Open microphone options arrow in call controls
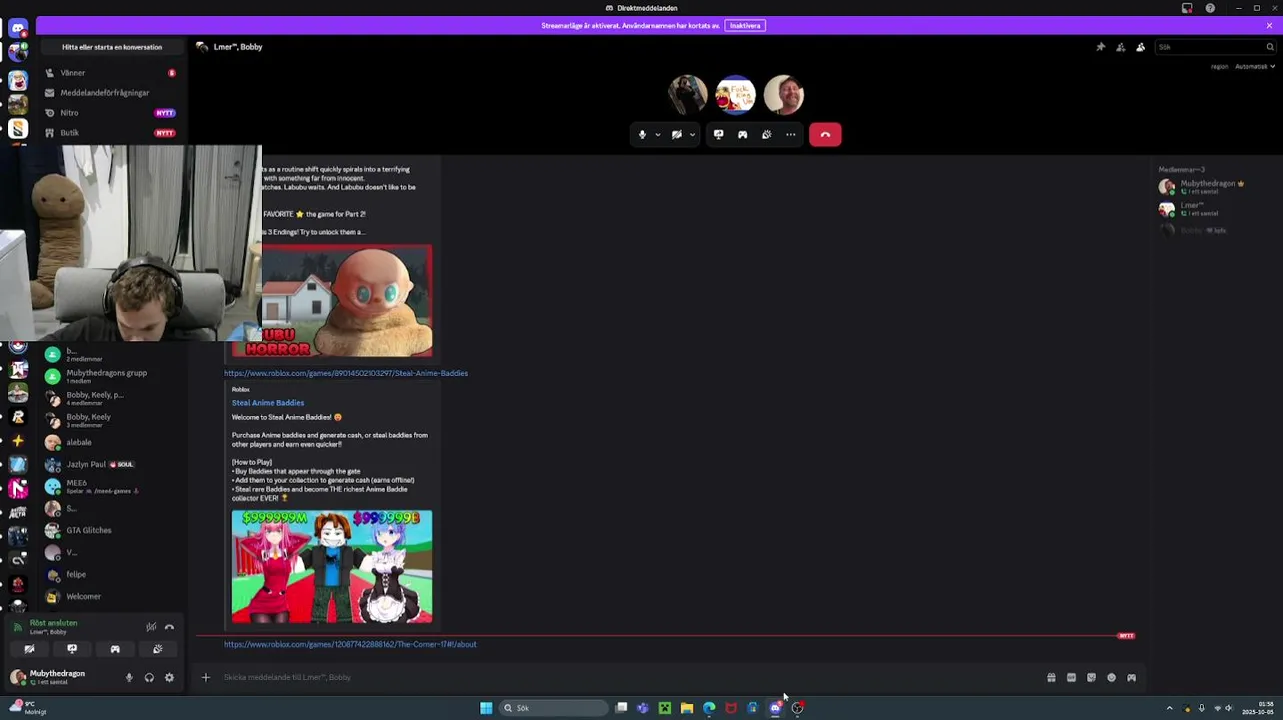The image size is (1283, 720). [657, 134]
